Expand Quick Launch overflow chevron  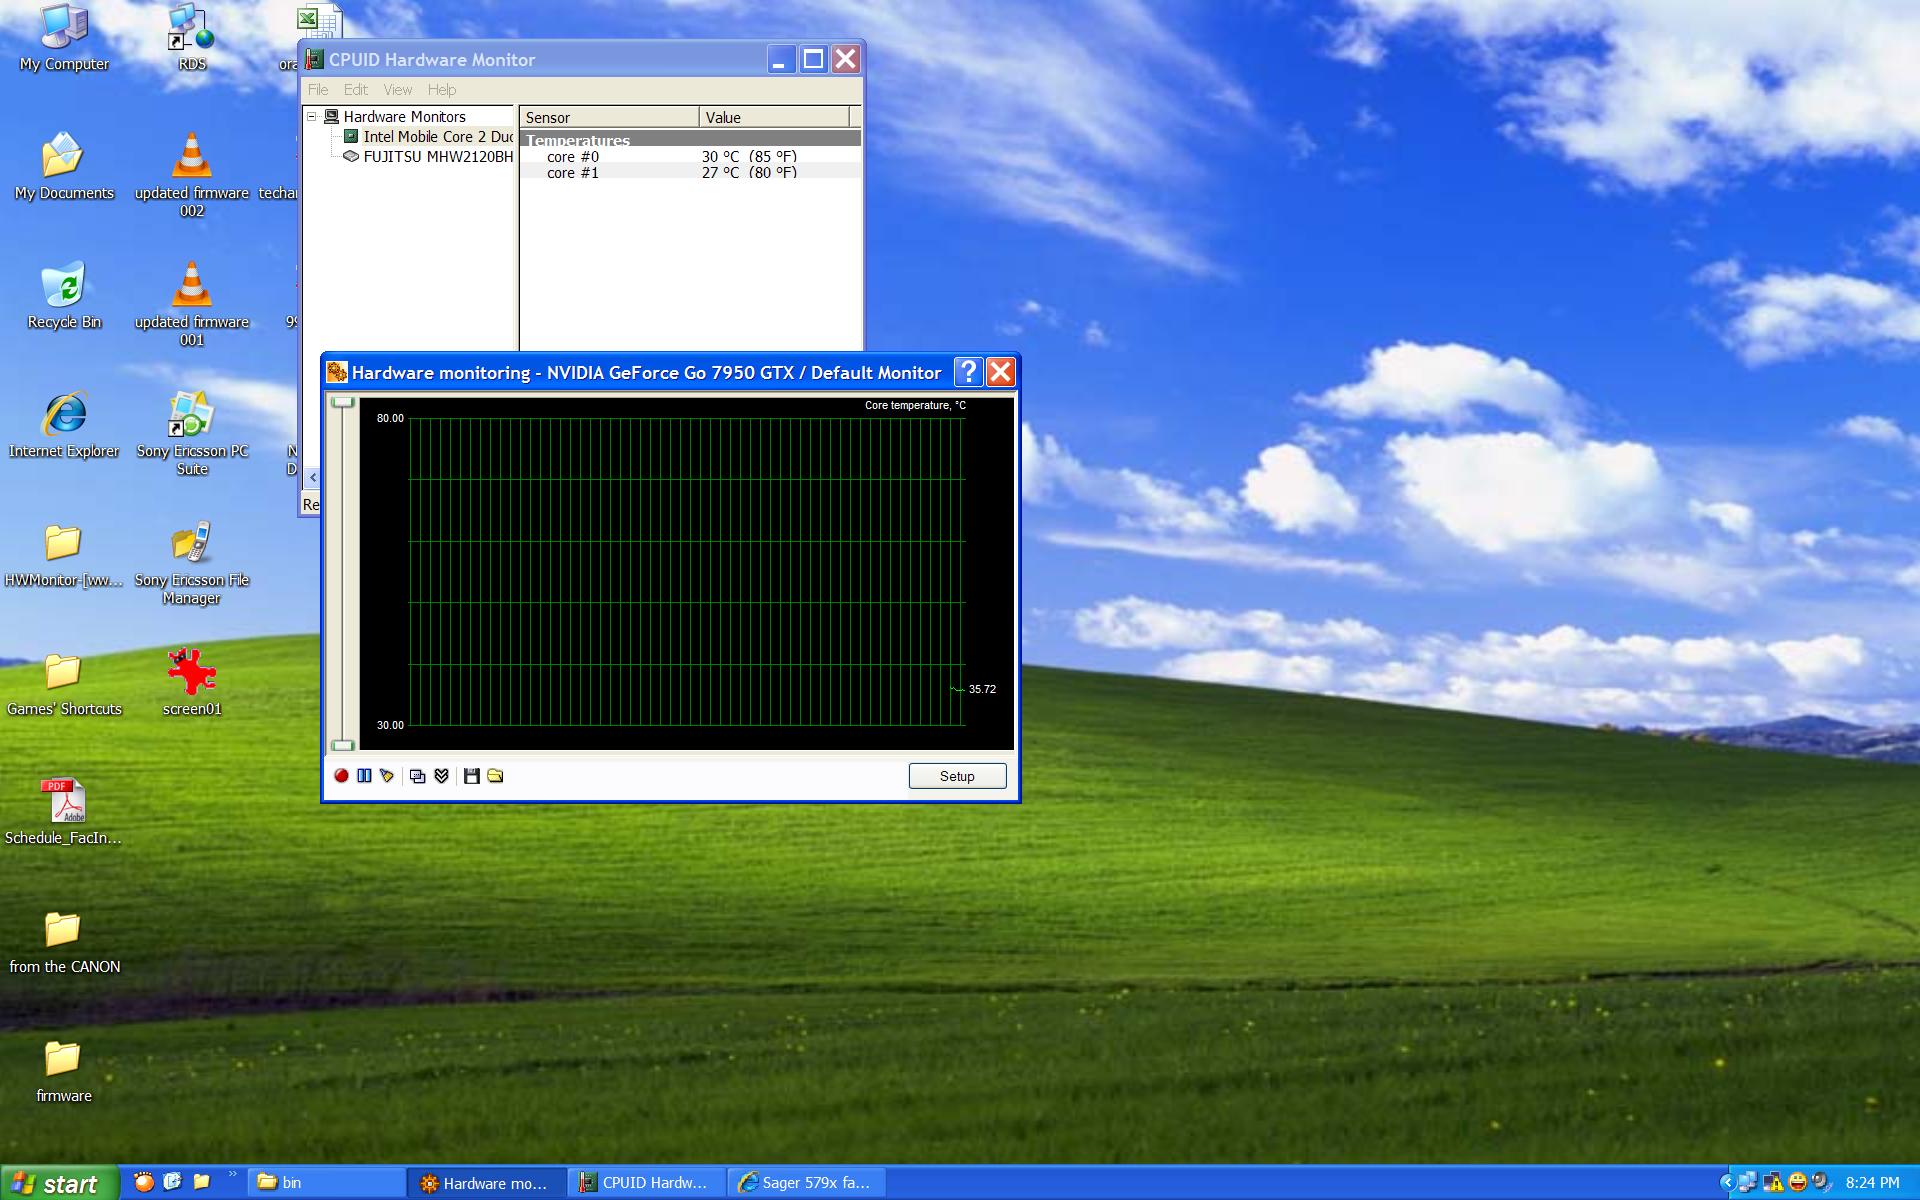click(x=233, y=1175)
